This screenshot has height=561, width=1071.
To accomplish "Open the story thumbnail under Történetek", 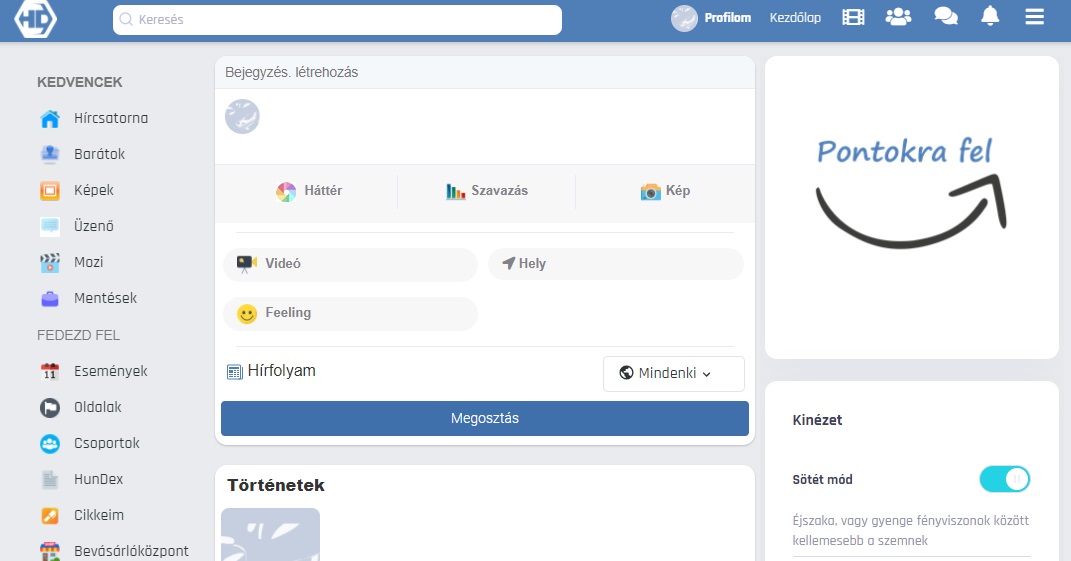I will coord(270,535).
